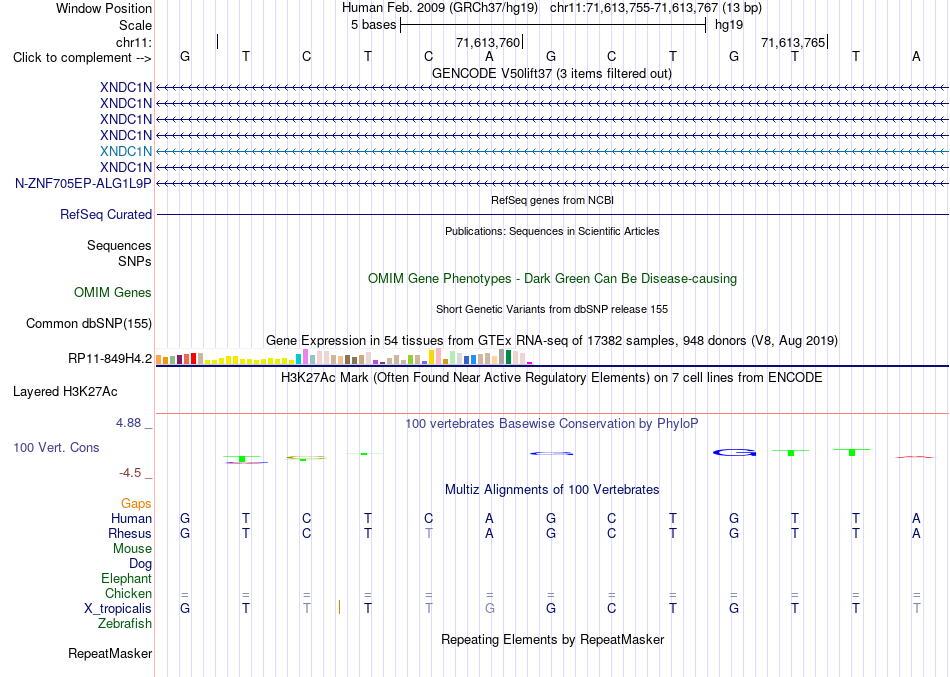Open the 100 Vert. Cons track label
Screen dimensions: 950x677
(x=56, y=447)
